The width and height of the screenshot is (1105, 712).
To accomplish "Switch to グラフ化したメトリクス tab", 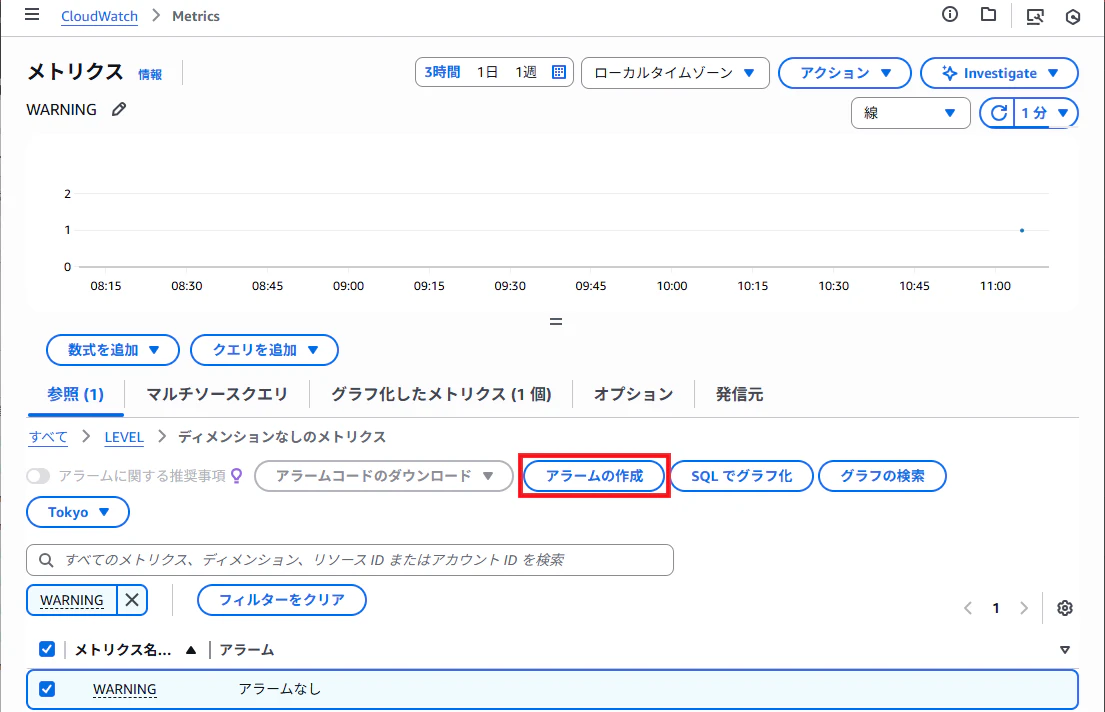I will pos(441,394).
